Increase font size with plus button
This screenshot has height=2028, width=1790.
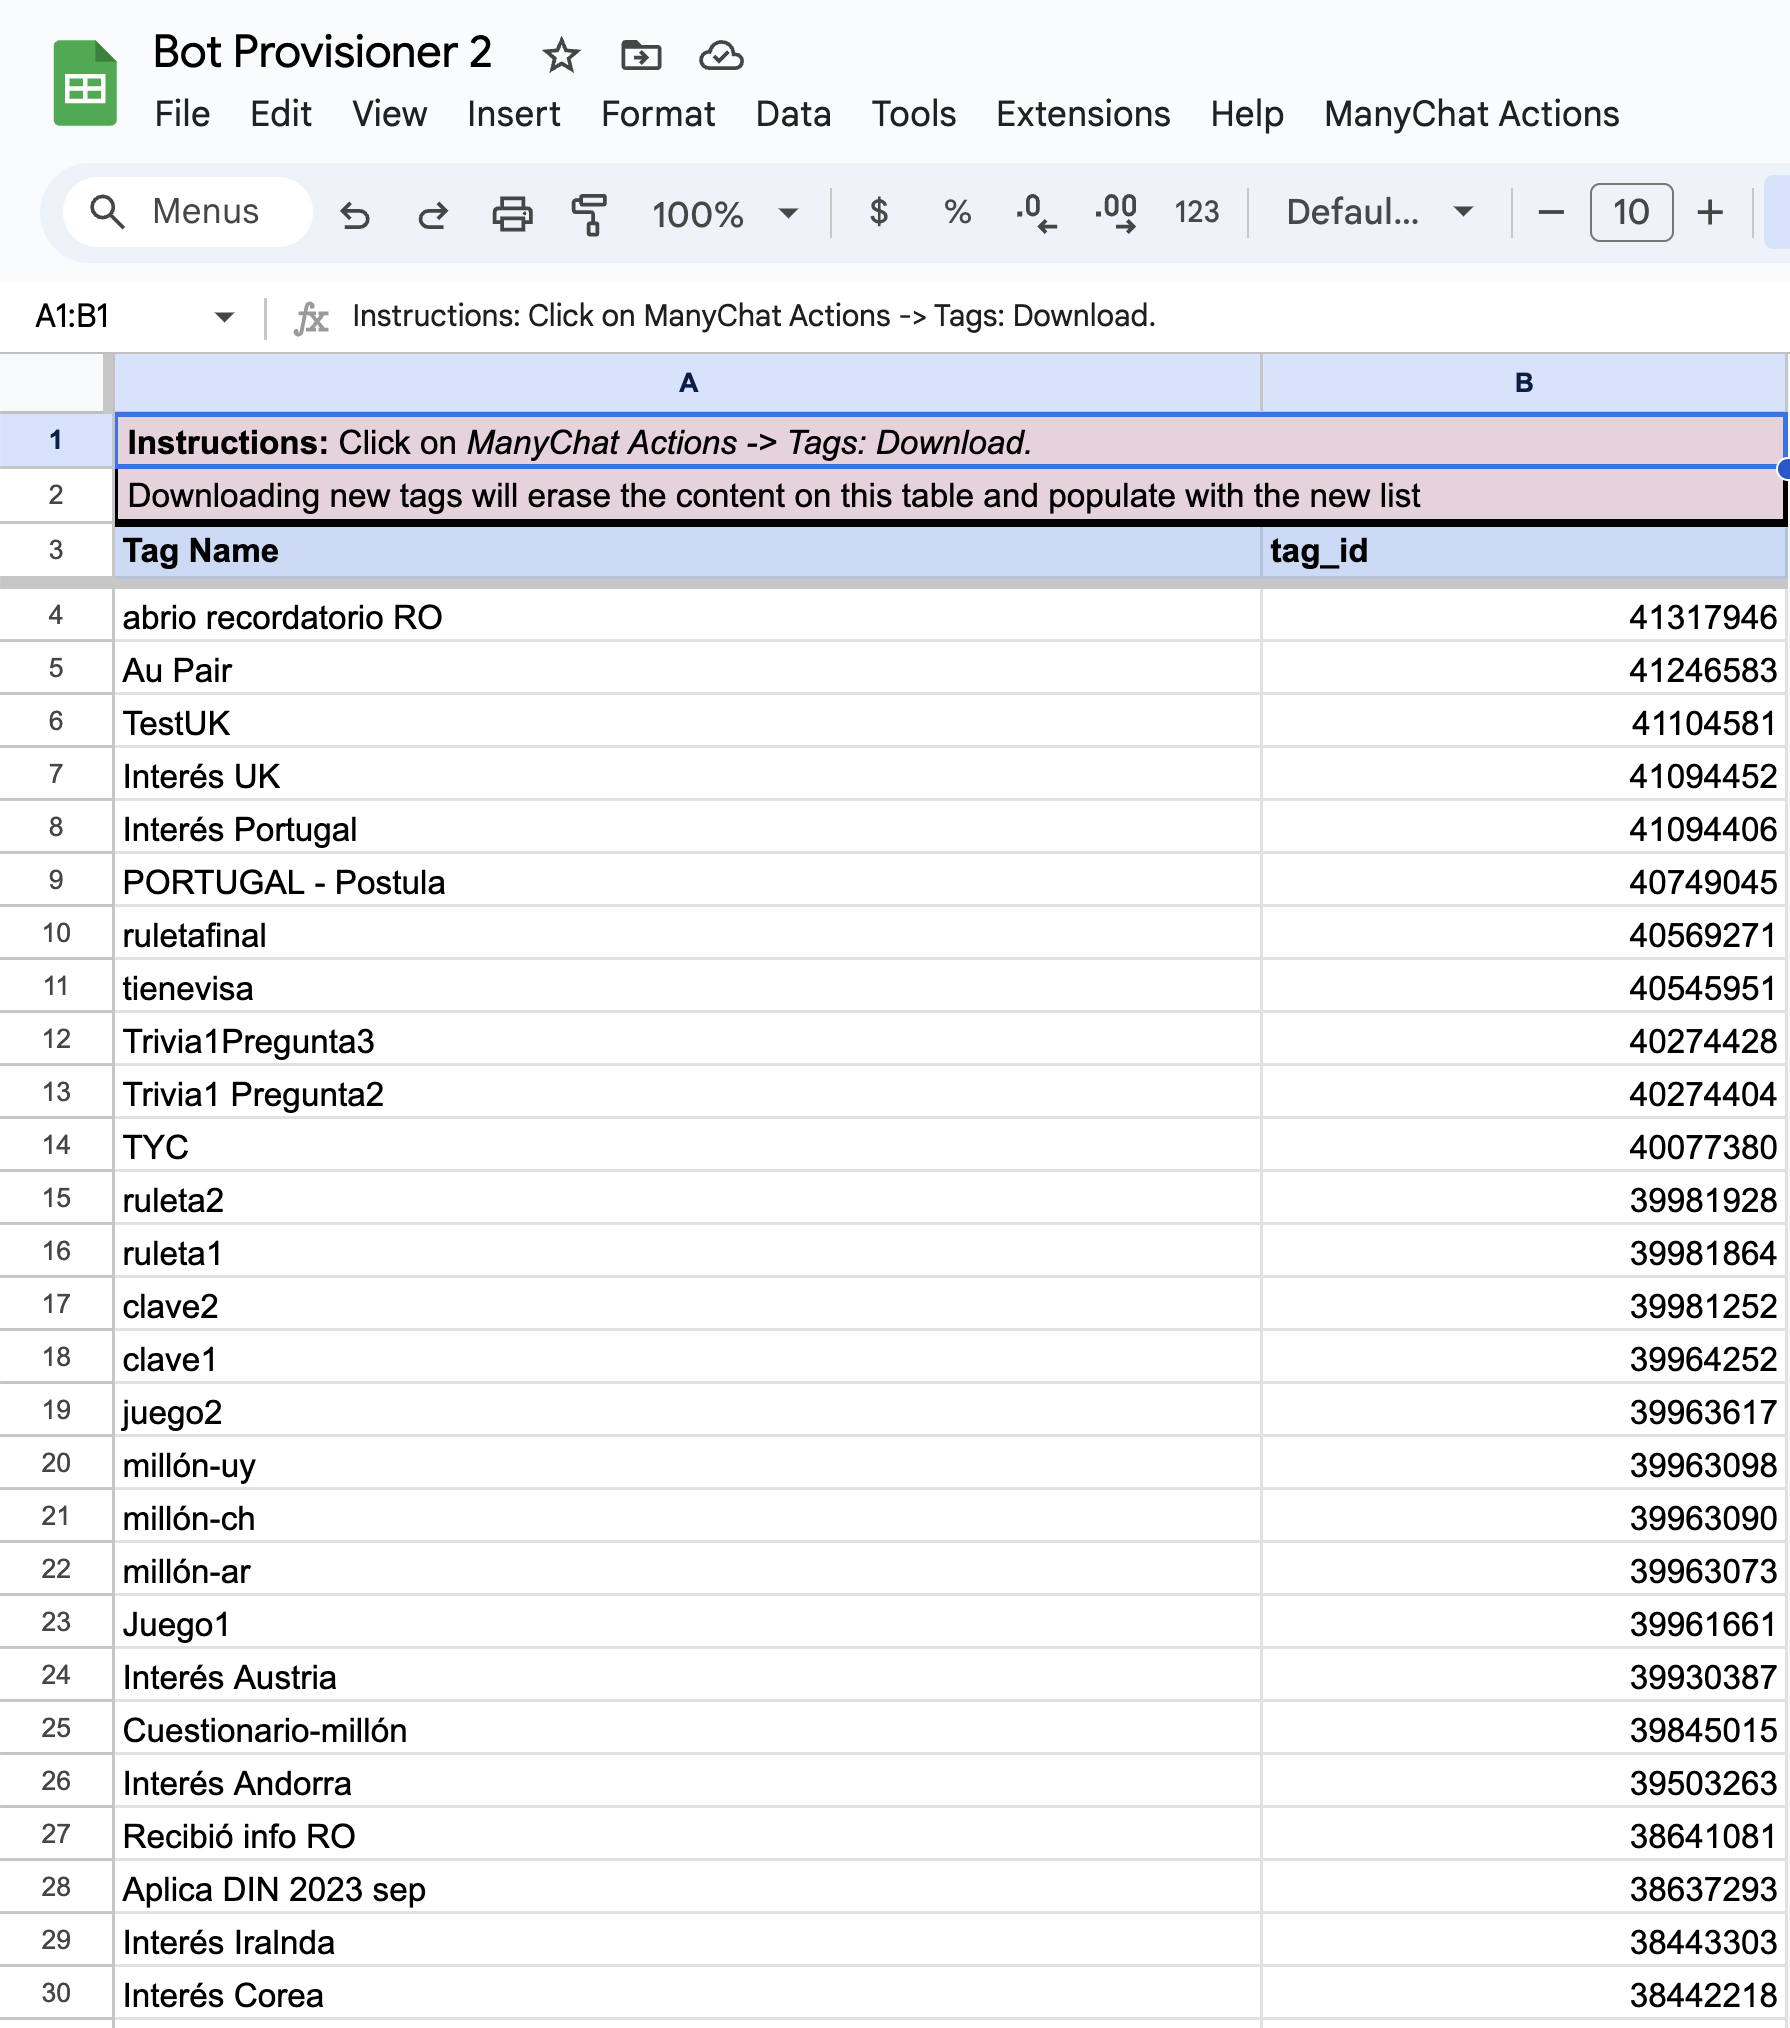[1710, 212]
